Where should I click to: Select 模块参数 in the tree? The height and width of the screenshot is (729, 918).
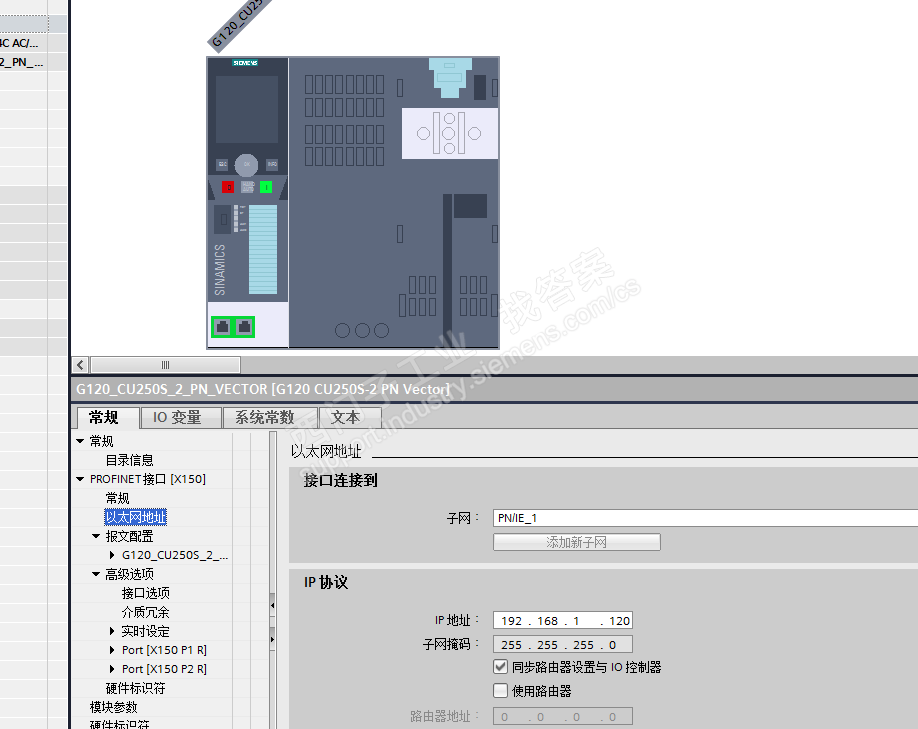(114, 707)
